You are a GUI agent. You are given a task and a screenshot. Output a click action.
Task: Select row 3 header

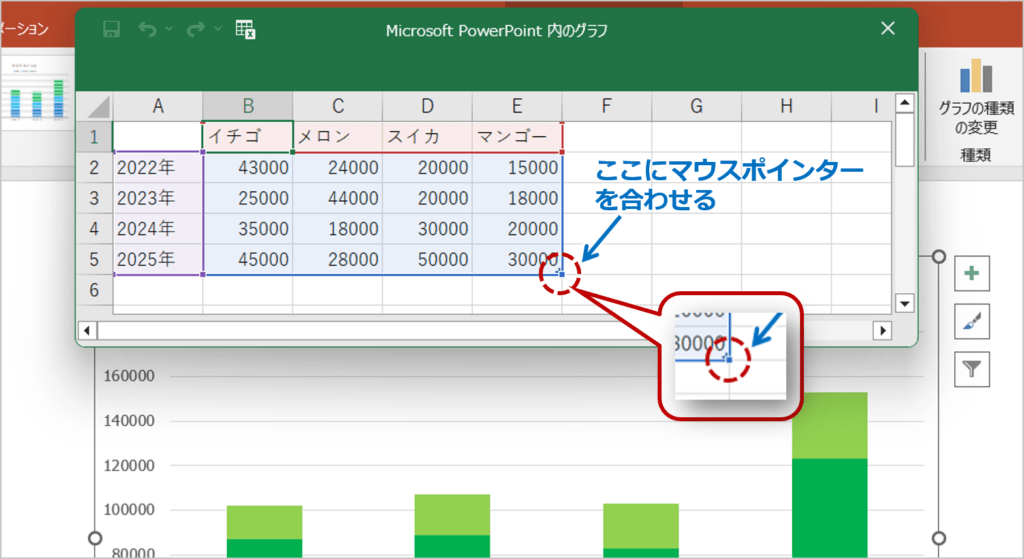tap(95, 198)
